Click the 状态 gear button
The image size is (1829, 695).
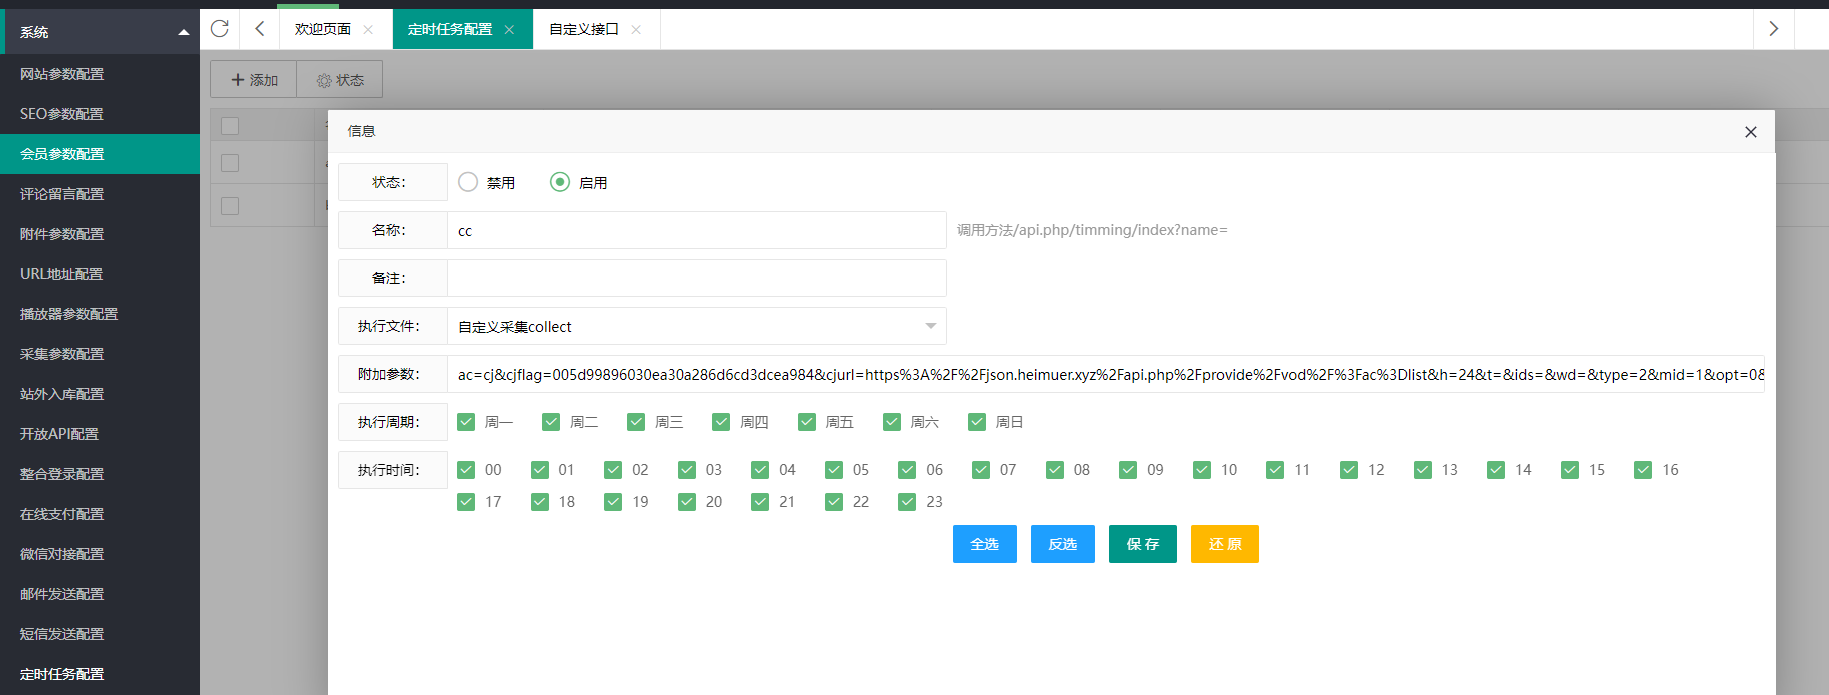tap(340, 80)
